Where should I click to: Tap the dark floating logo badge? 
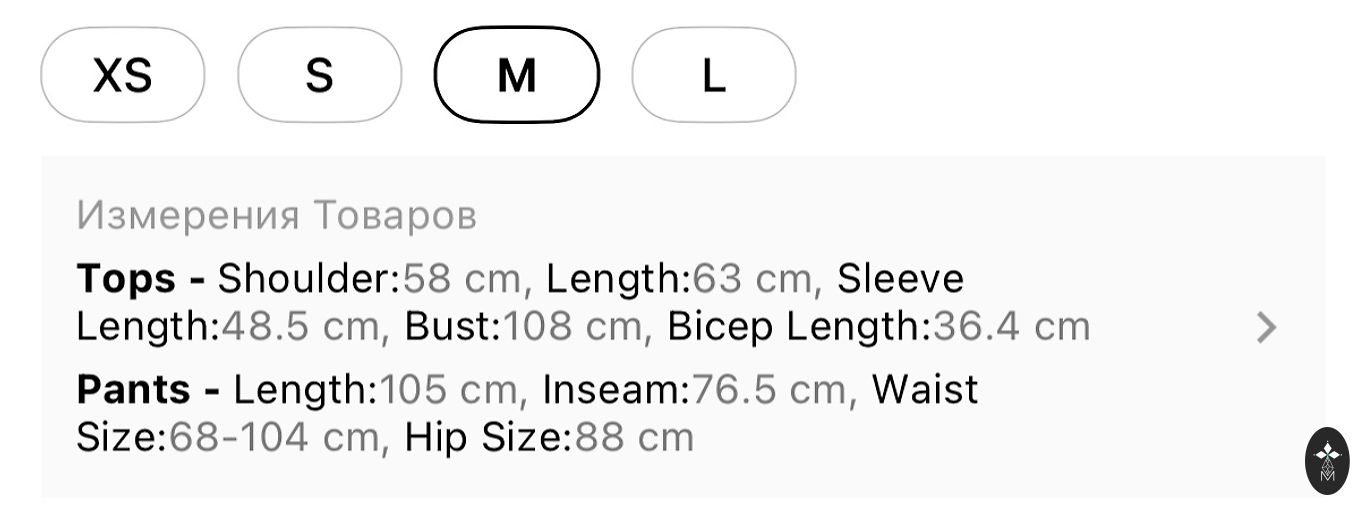click(1327, 461)
